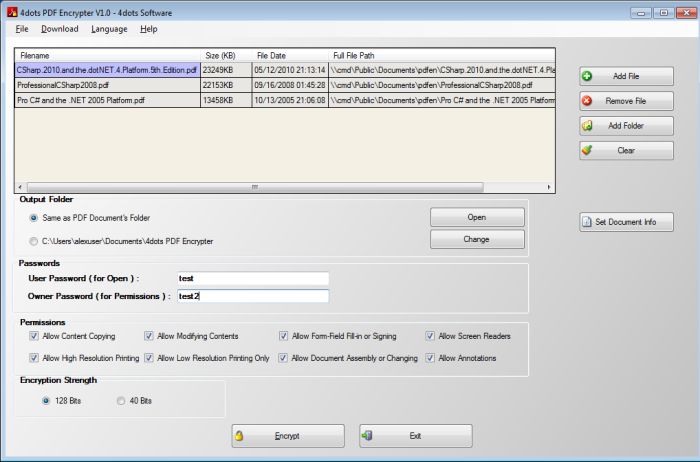This screenshot has height=462, width=700.
Task: Open the Download menu
Action: pos(60,29)
